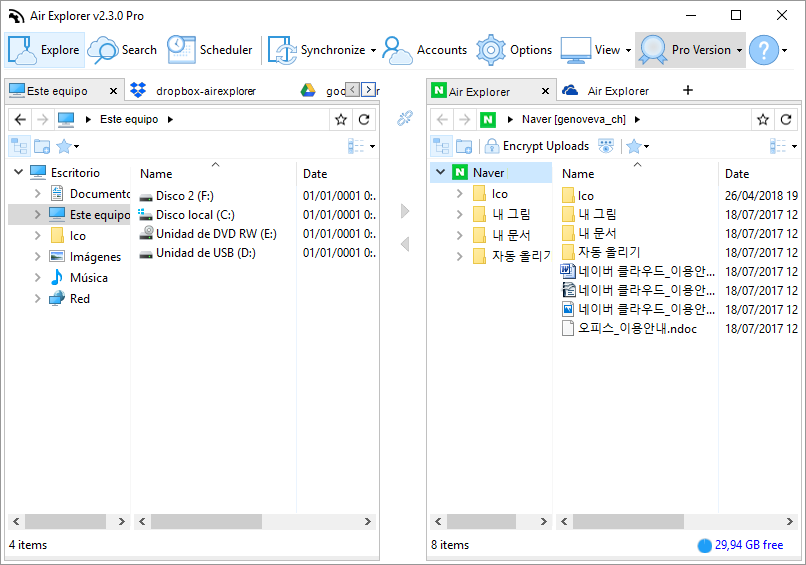Viewport: 806px width, 565px height.
Task: Create new folder in right pane
Action: point(464,147)
